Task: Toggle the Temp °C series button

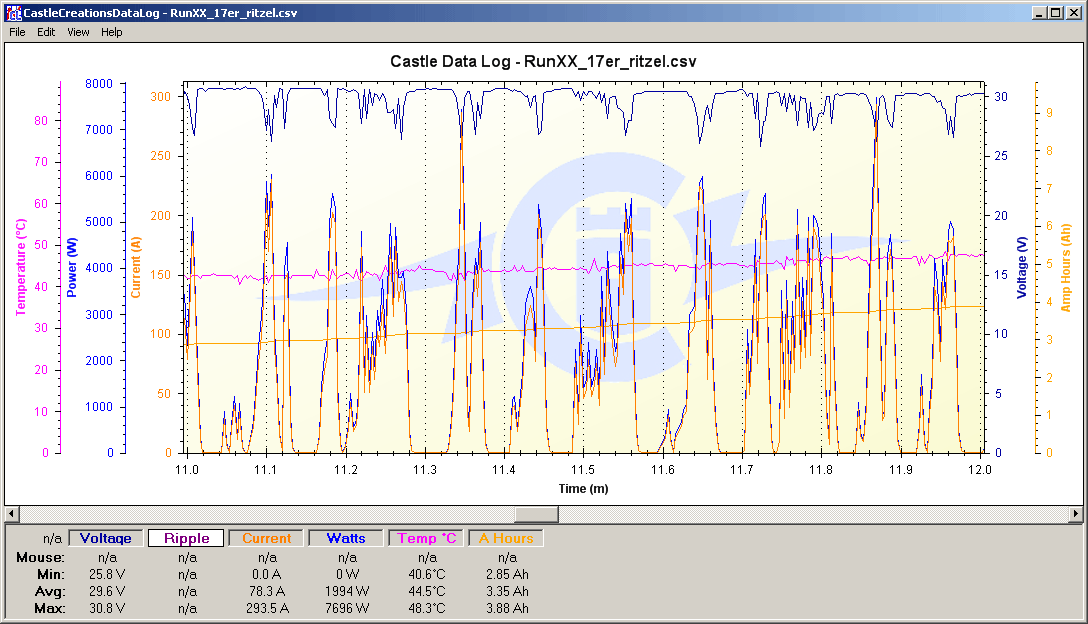Action: pos(427,538)
